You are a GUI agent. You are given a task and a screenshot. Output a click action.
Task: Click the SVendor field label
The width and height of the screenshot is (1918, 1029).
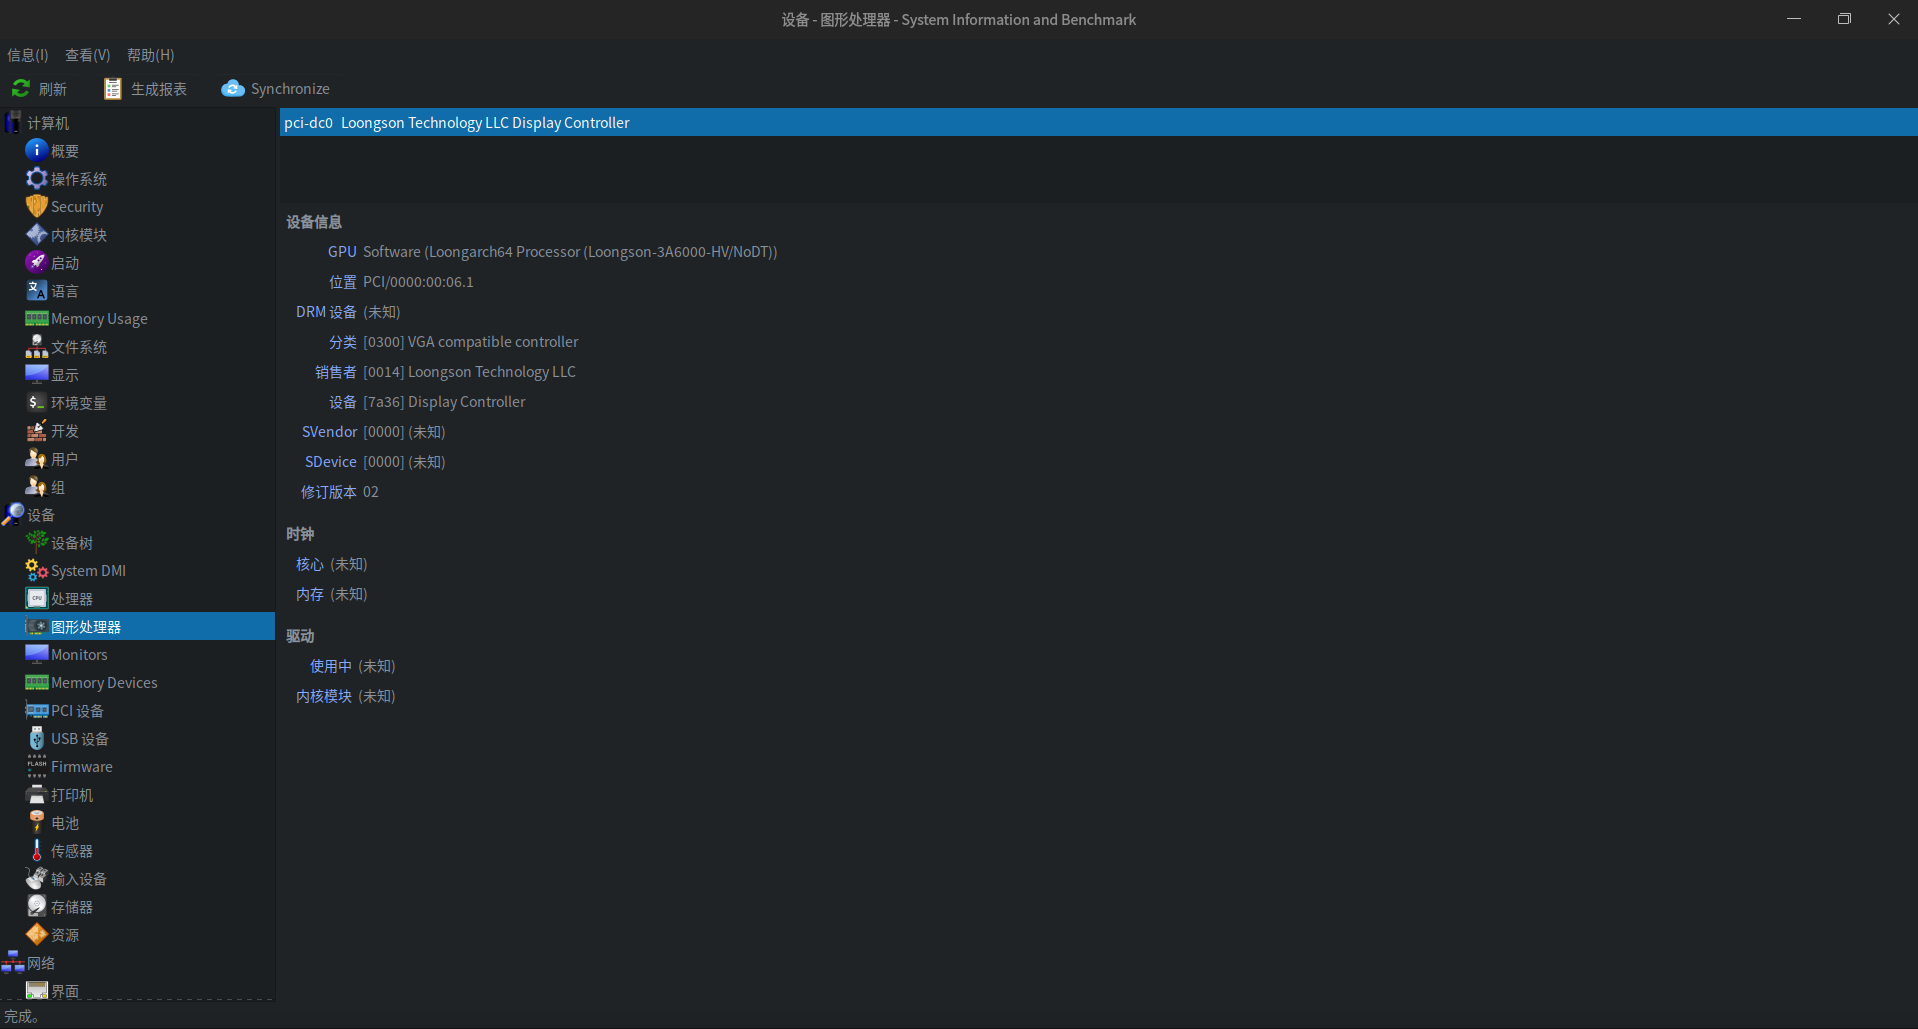coord(329,432)
